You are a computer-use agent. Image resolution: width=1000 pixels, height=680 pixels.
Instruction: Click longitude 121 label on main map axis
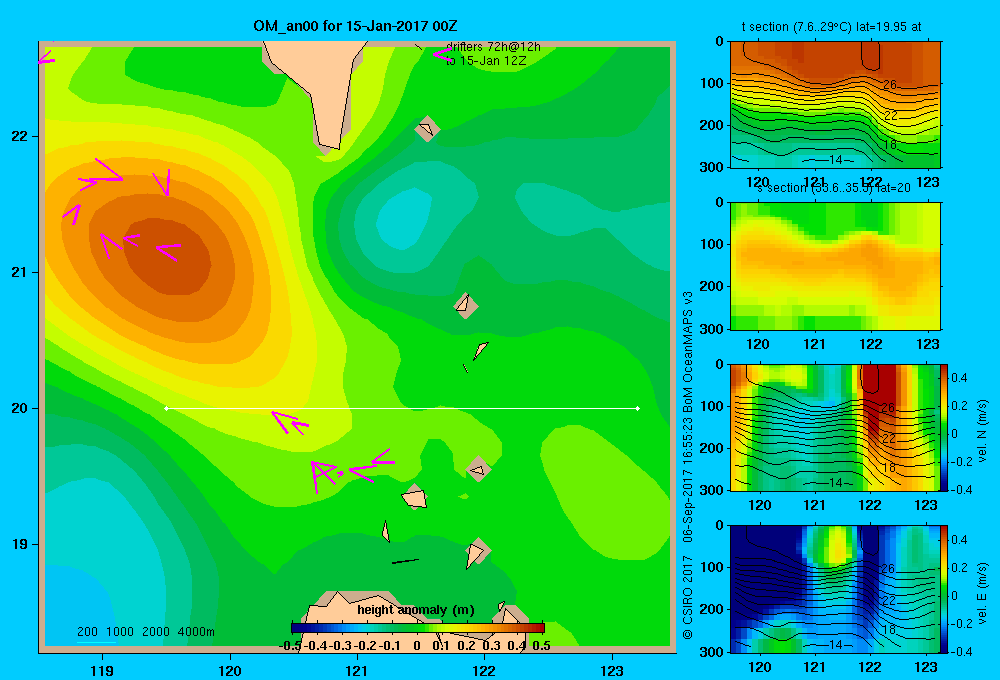357,670
